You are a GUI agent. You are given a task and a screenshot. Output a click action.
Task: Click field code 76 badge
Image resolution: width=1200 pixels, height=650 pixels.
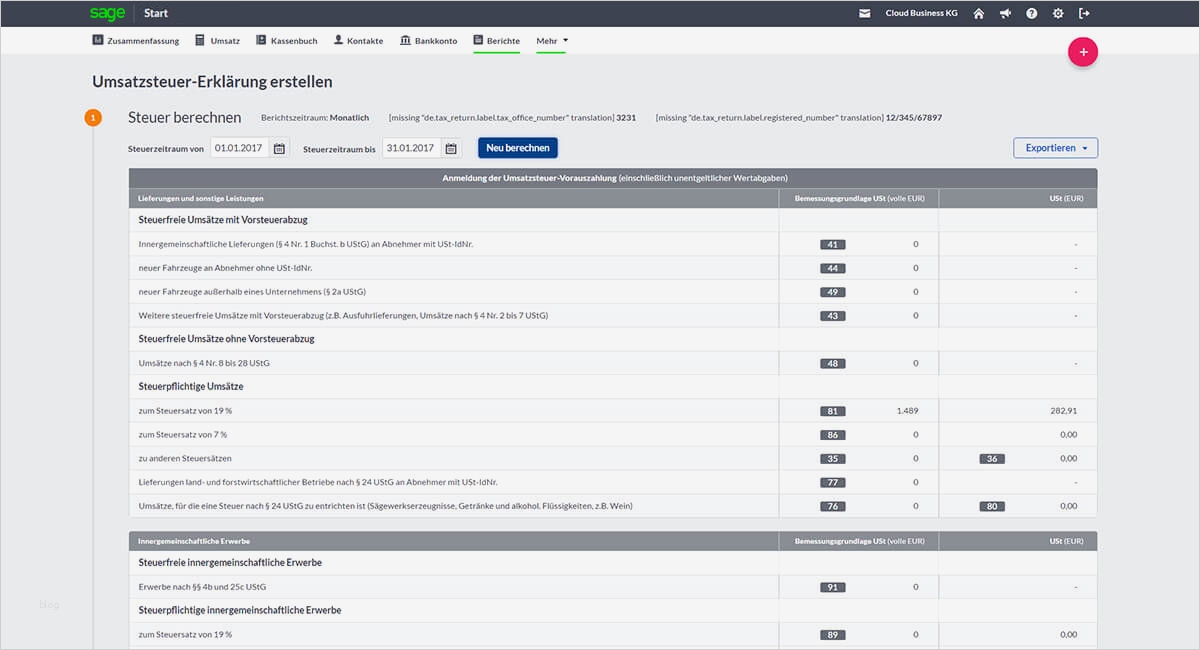[833, 506]
